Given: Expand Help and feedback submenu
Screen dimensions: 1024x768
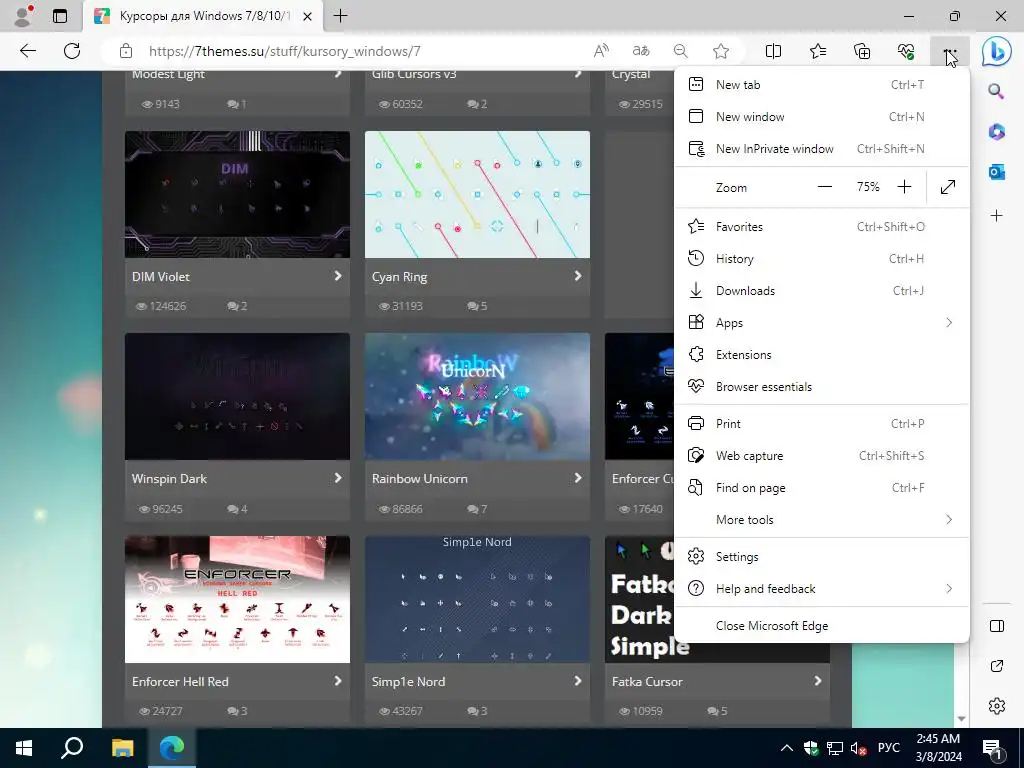Looking at the screenshot, I should (822, 588).
